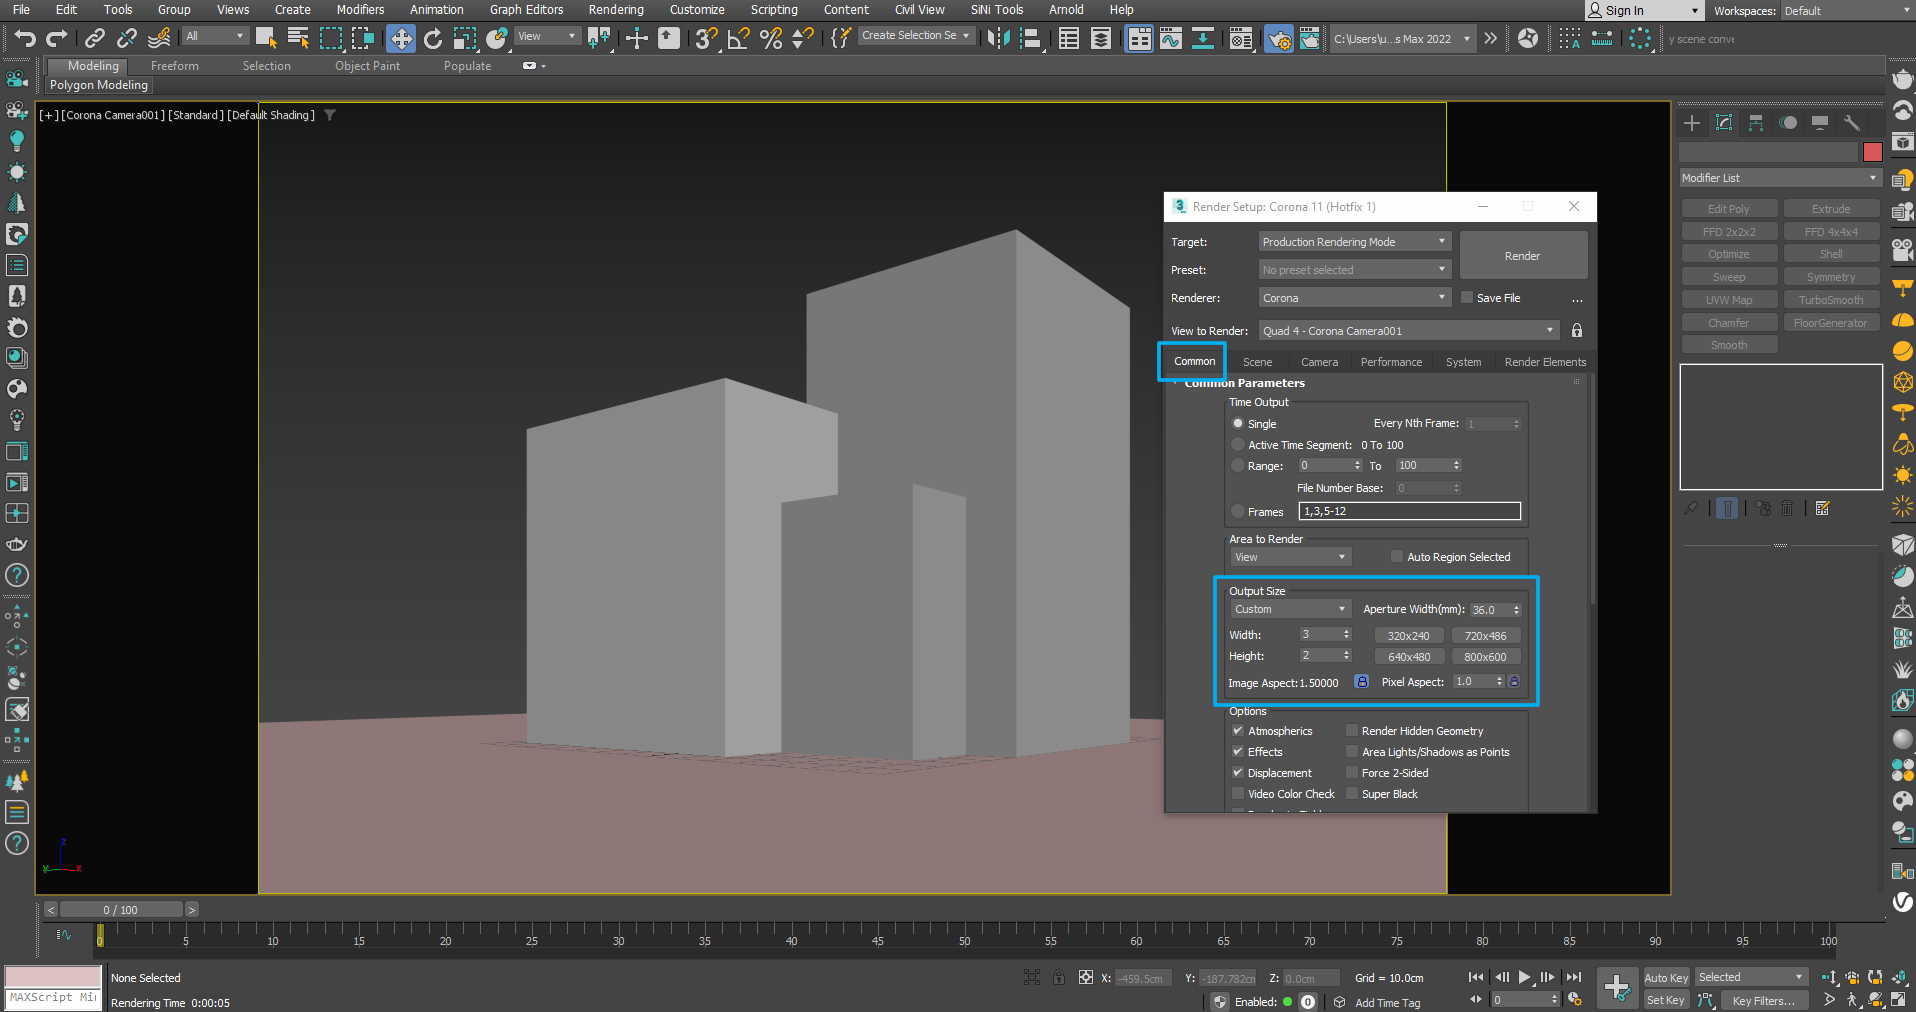Viewport: 1916px width, 1012px height.
Task: Choose the 800x600 output size preset
Action: click(x=1485, y=657)
